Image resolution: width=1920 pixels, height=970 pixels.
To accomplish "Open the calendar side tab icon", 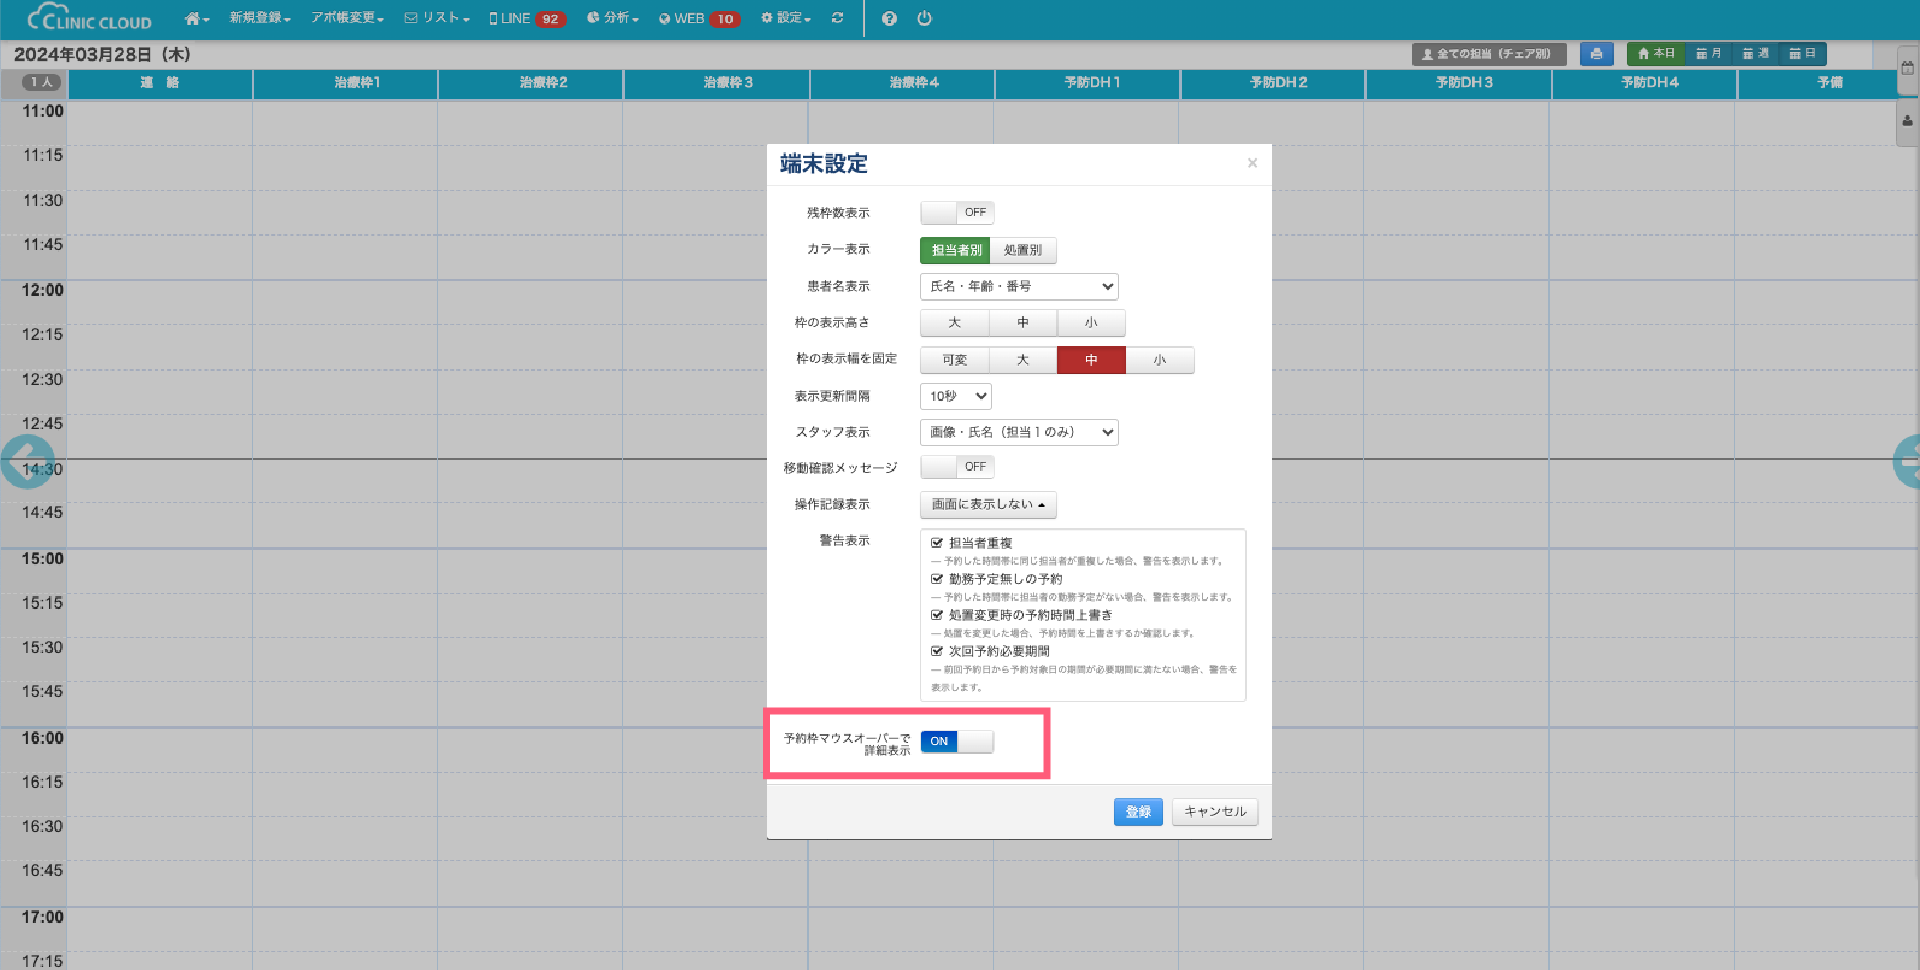I will pos(1907,68).
